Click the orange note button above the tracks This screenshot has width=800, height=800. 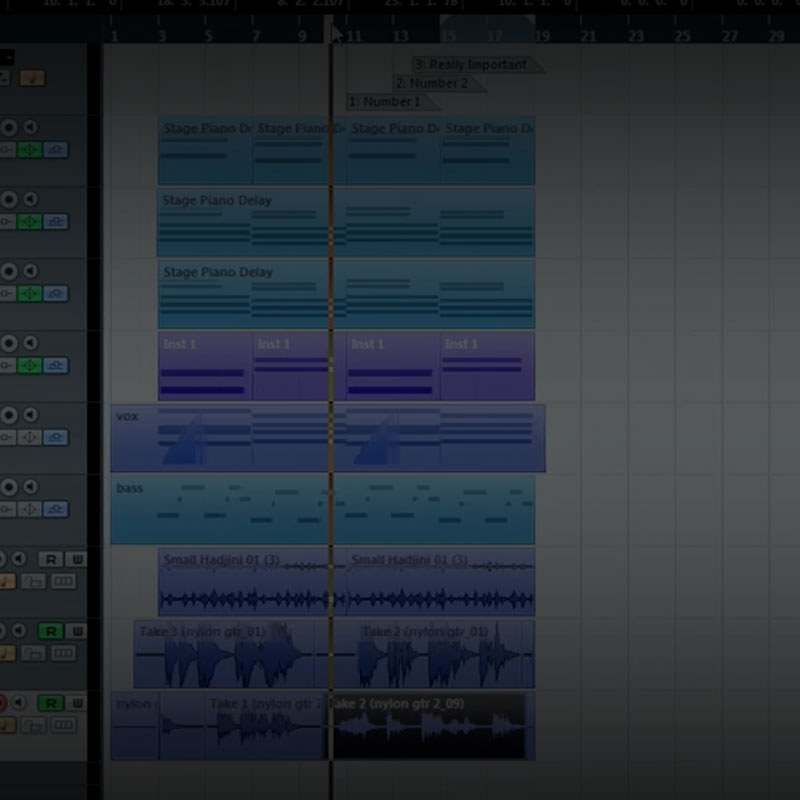(x=32, y=78)
